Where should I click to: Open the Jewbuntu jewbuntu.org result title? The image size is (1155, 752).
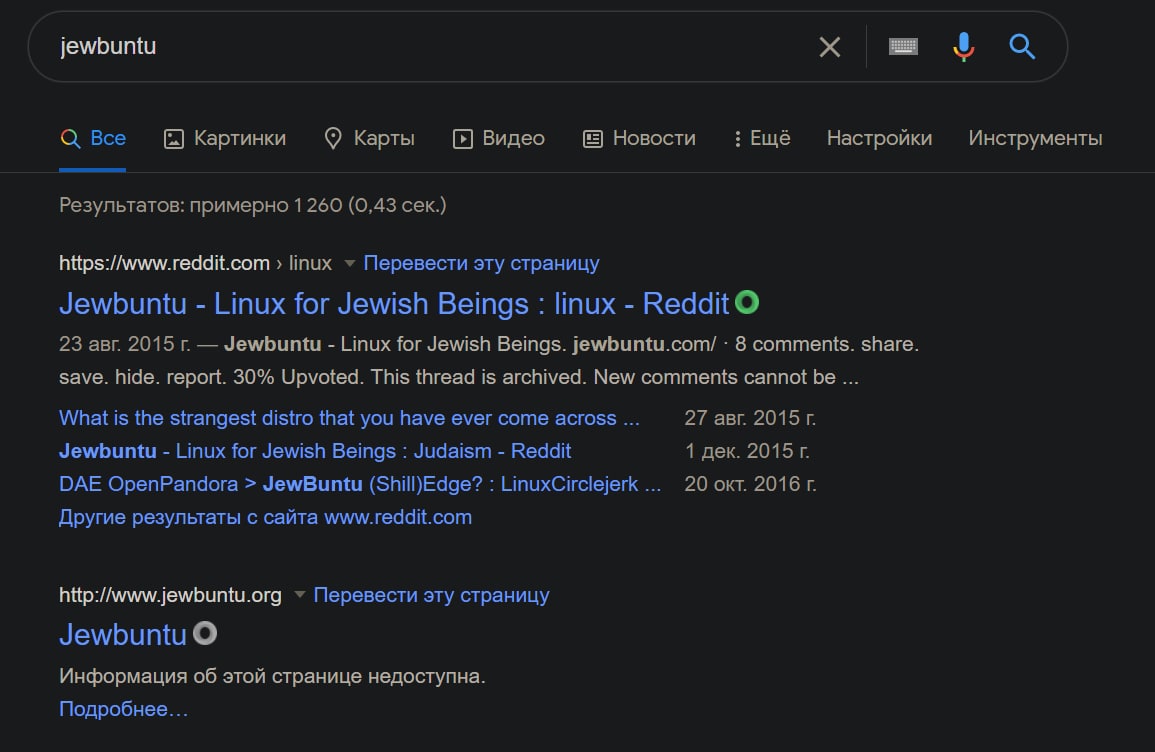123,635
